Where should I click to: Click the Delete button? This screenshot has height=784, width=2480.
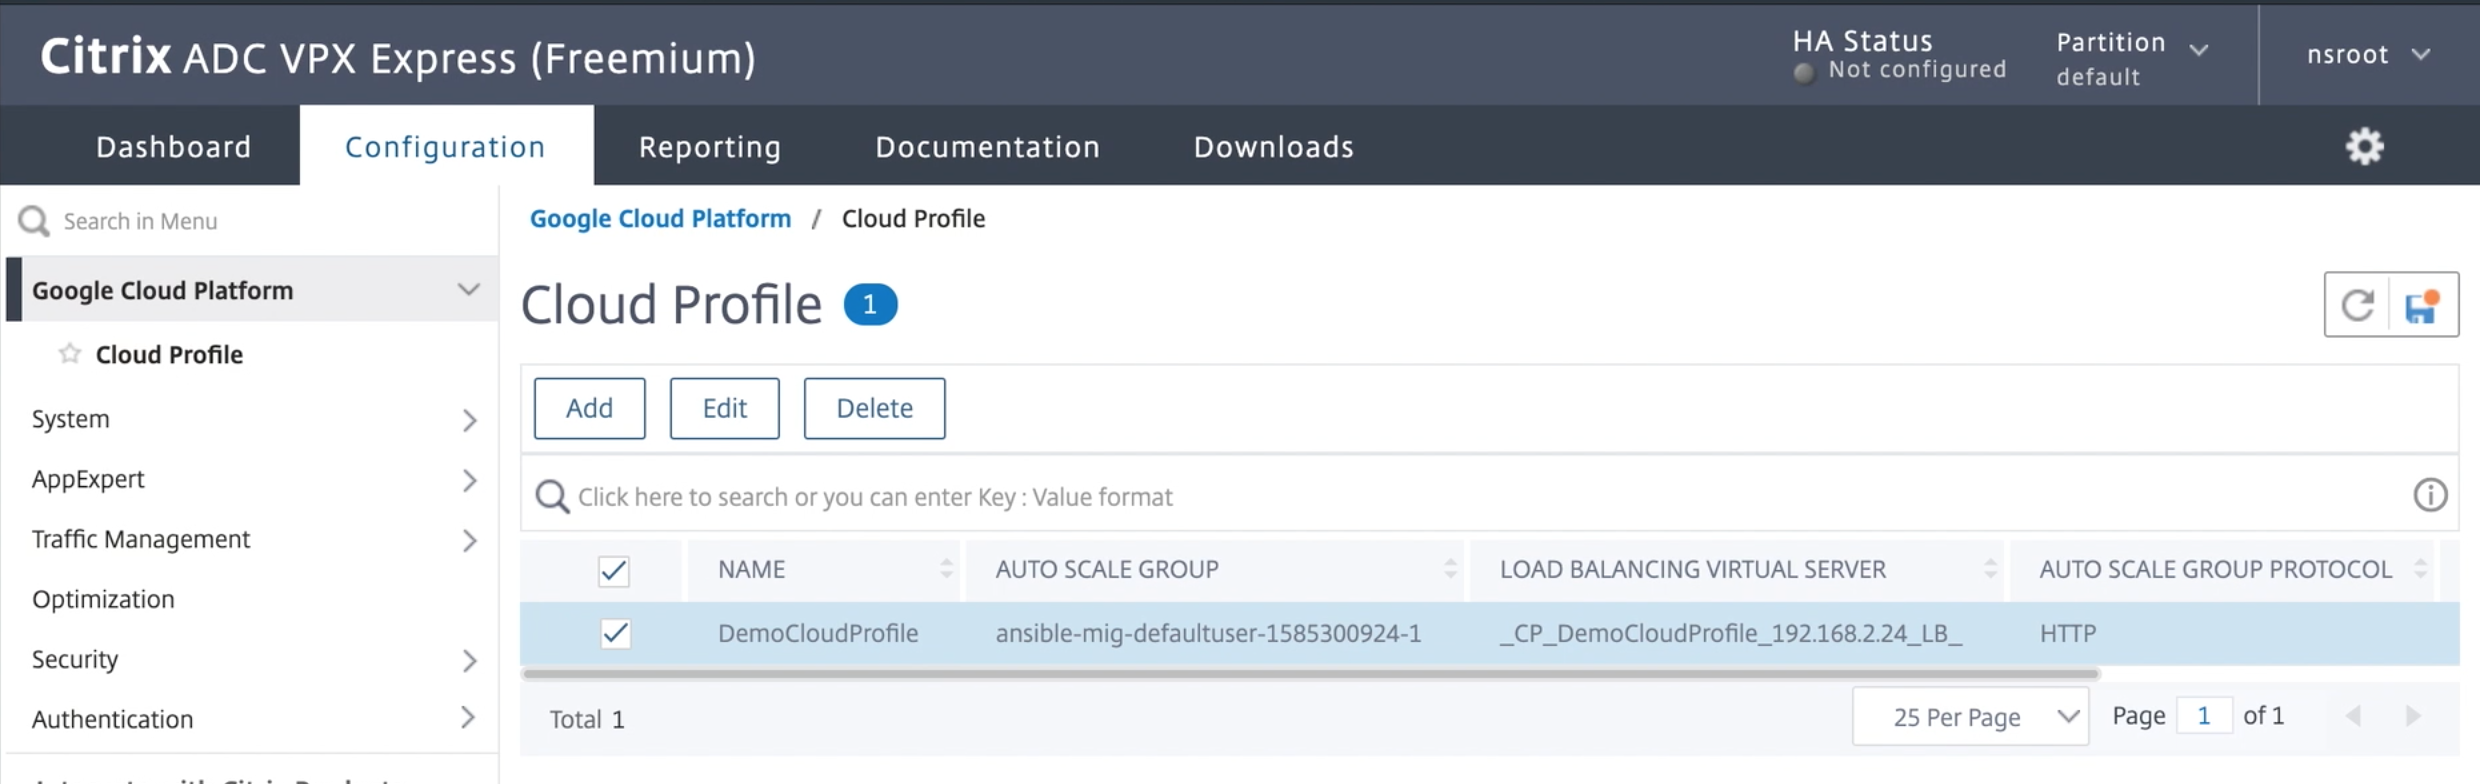pyautogui.click(x=874, y=408)
